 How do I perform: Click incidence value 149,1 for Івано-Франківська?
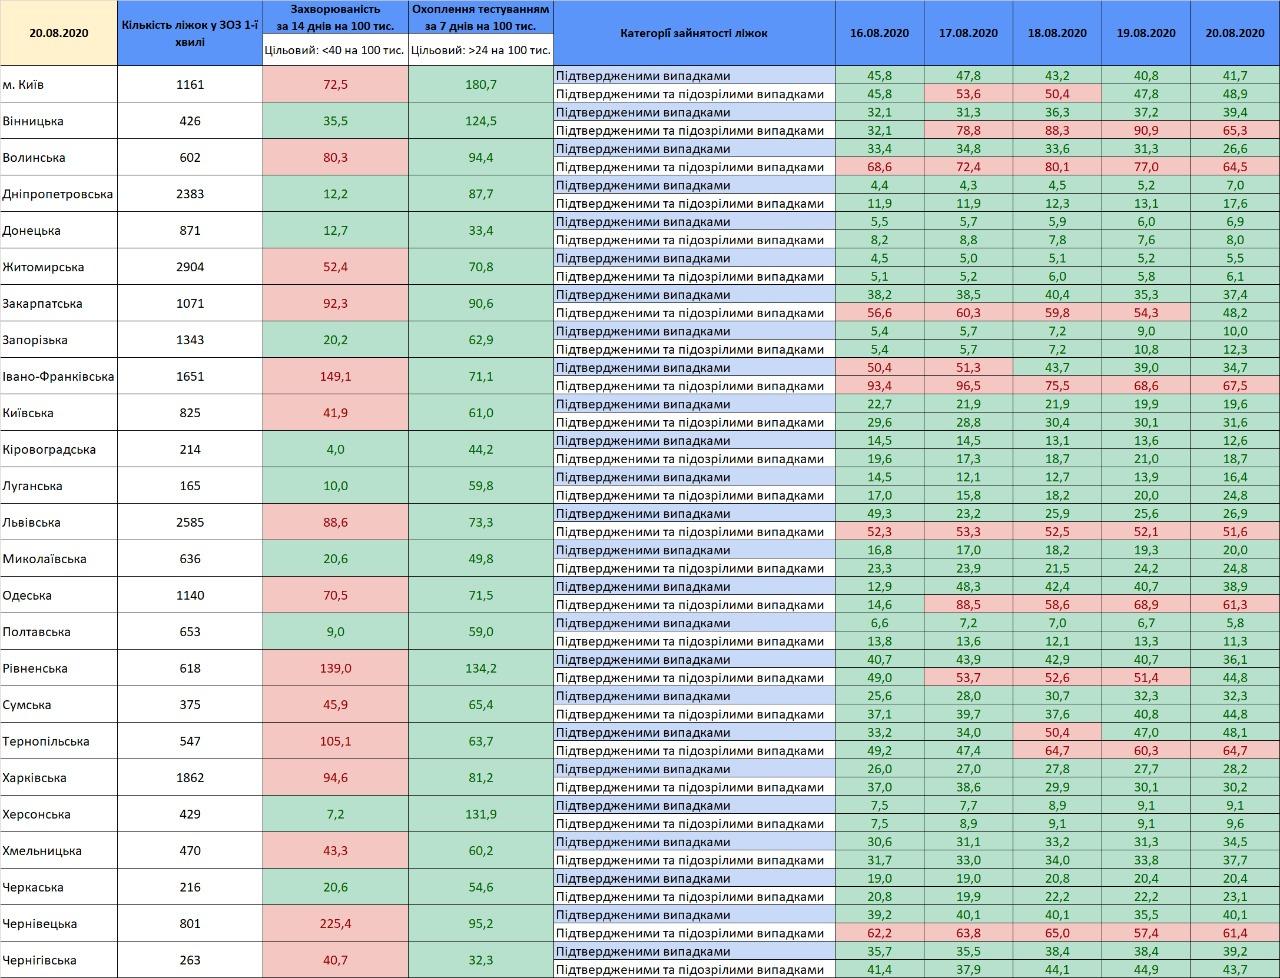point(336,377)
